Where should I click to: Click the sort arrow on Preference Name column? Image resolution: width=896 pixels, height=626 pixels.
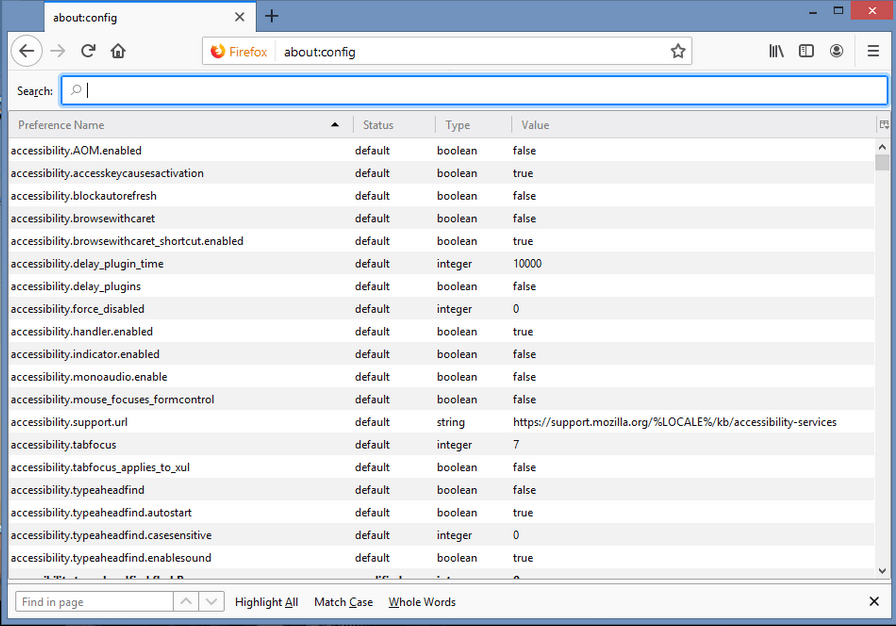pos(335,124)
